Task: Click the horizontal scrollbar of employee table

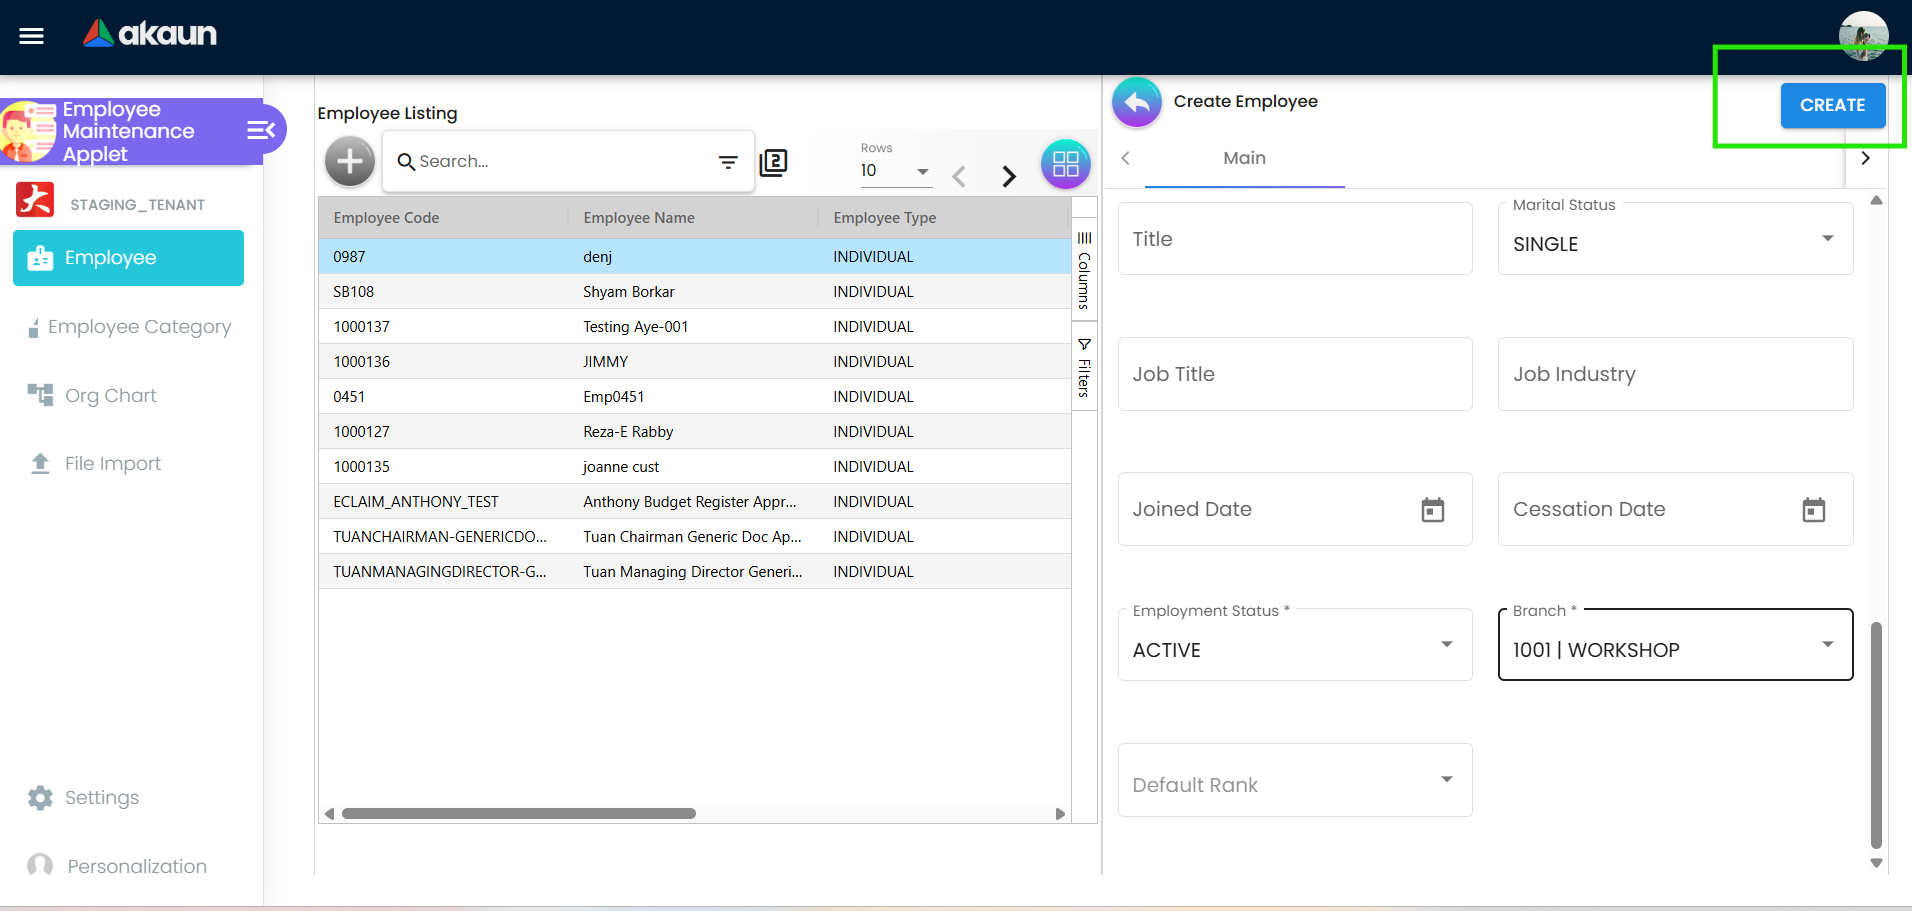Action: (518, 814)
